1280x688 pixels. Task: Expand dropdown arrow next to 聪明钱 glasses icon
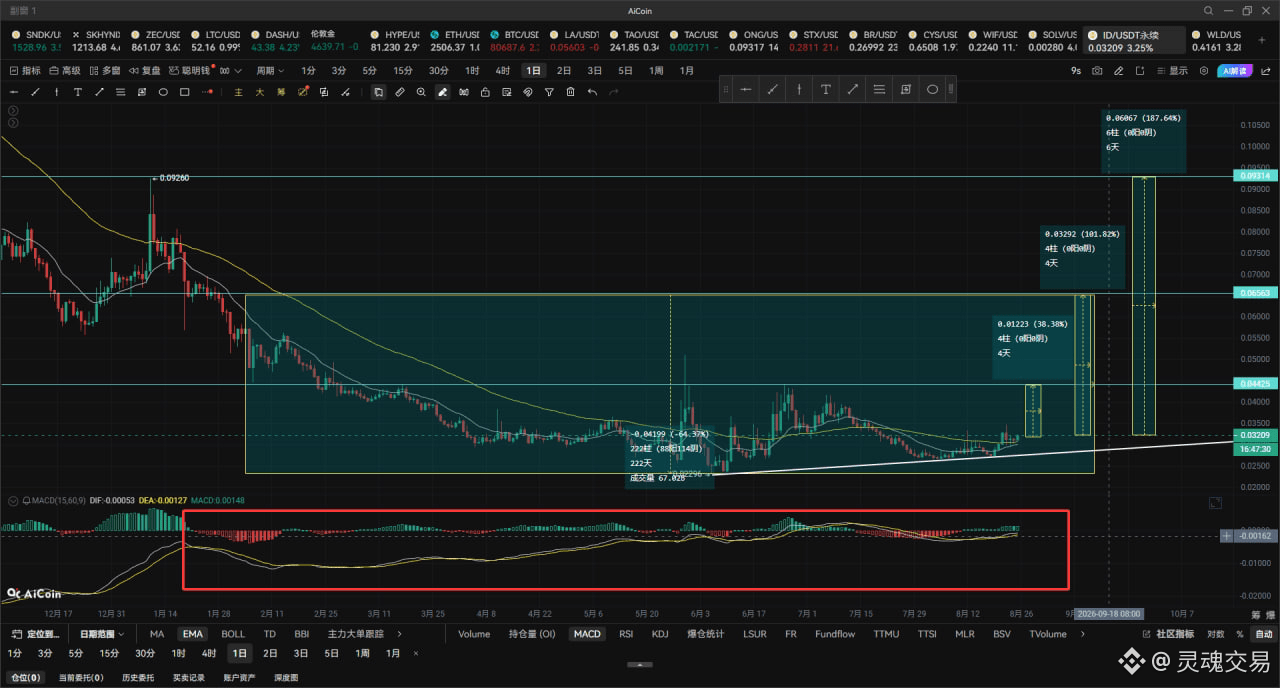pos(238,71)
